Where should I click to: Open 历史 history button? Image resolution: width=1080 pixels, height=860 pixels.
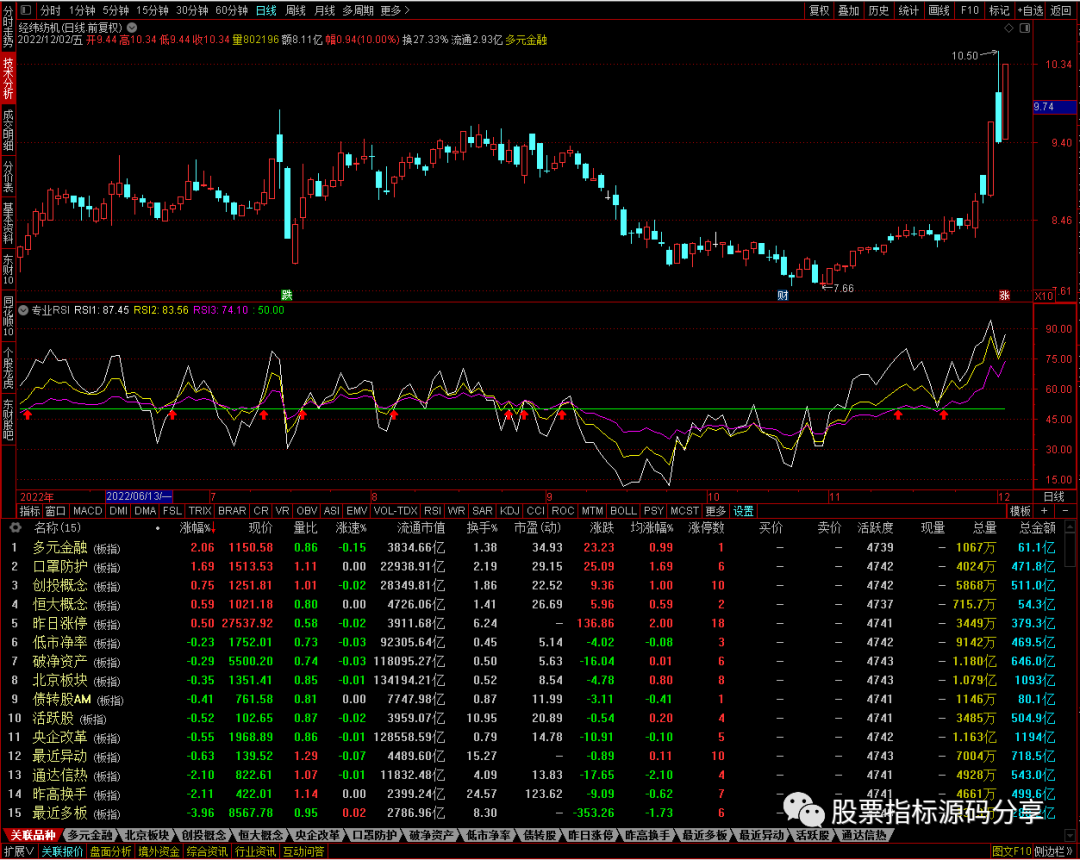pos(879,10)
